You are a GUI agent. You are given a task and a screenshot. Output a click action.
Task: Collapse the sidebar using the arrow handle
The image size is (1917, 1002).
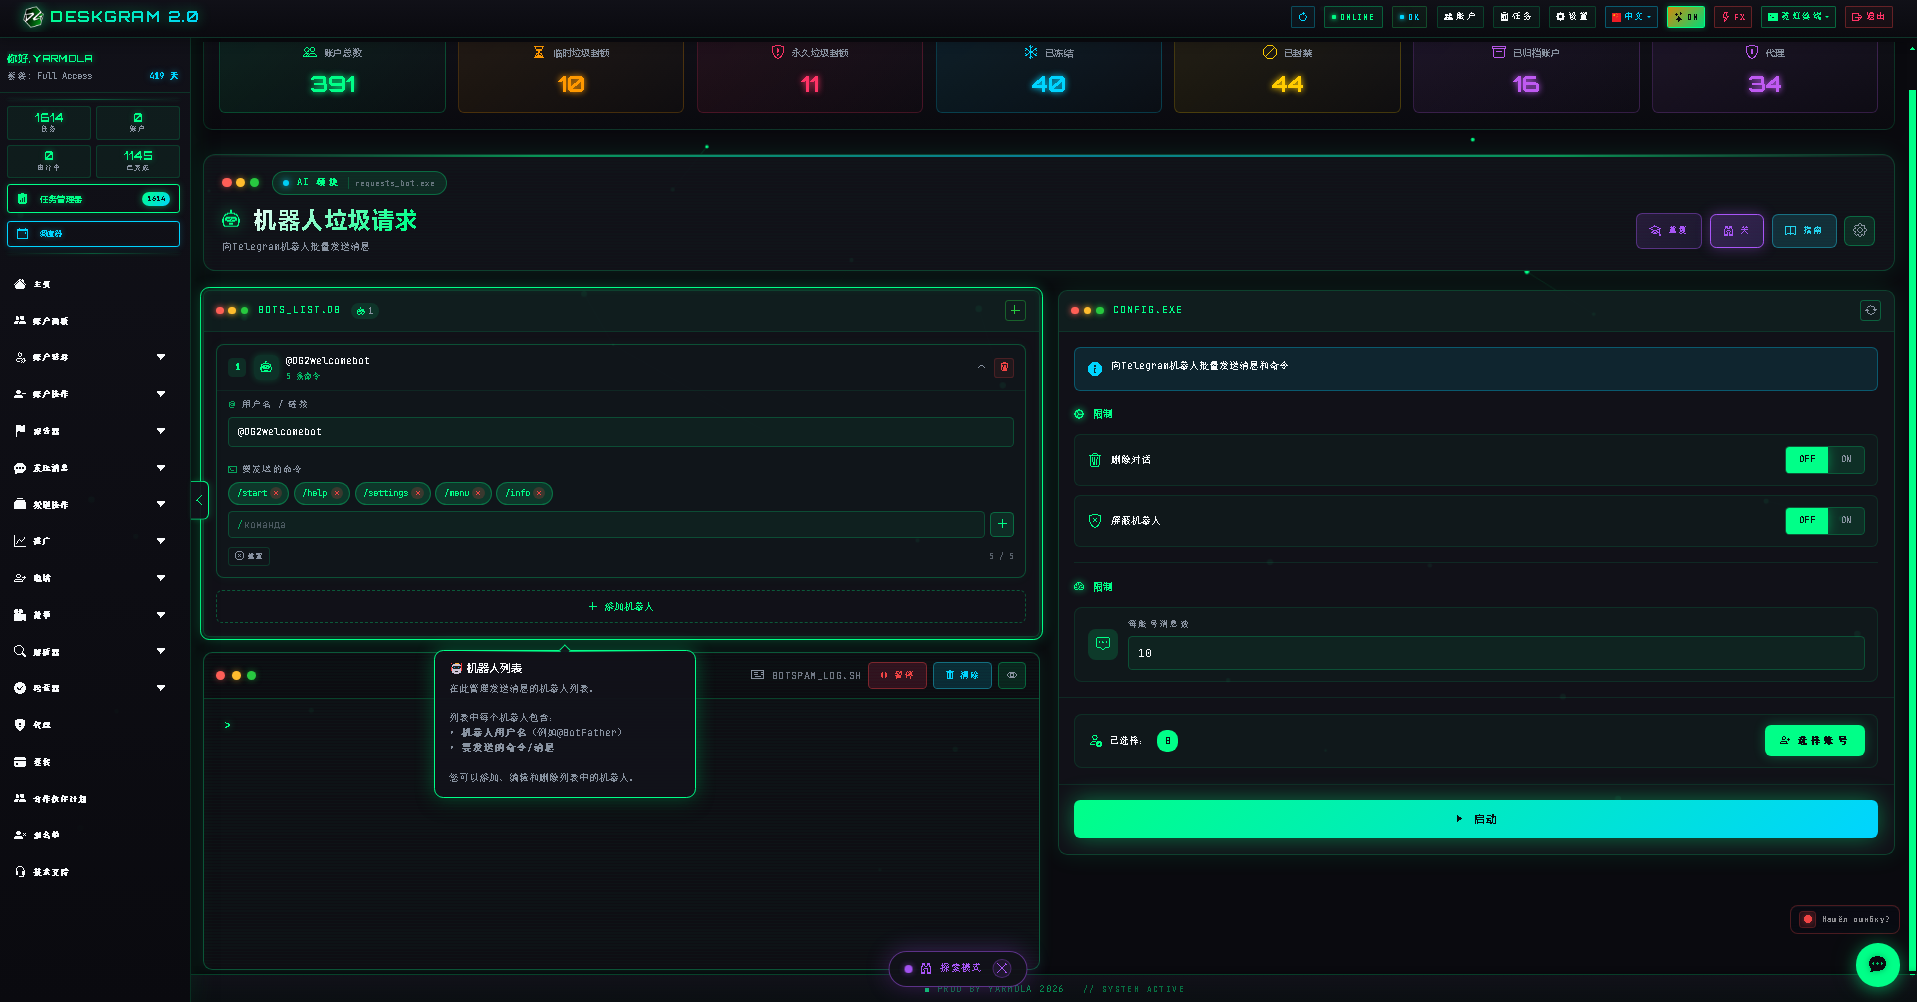tap(199, 500)
